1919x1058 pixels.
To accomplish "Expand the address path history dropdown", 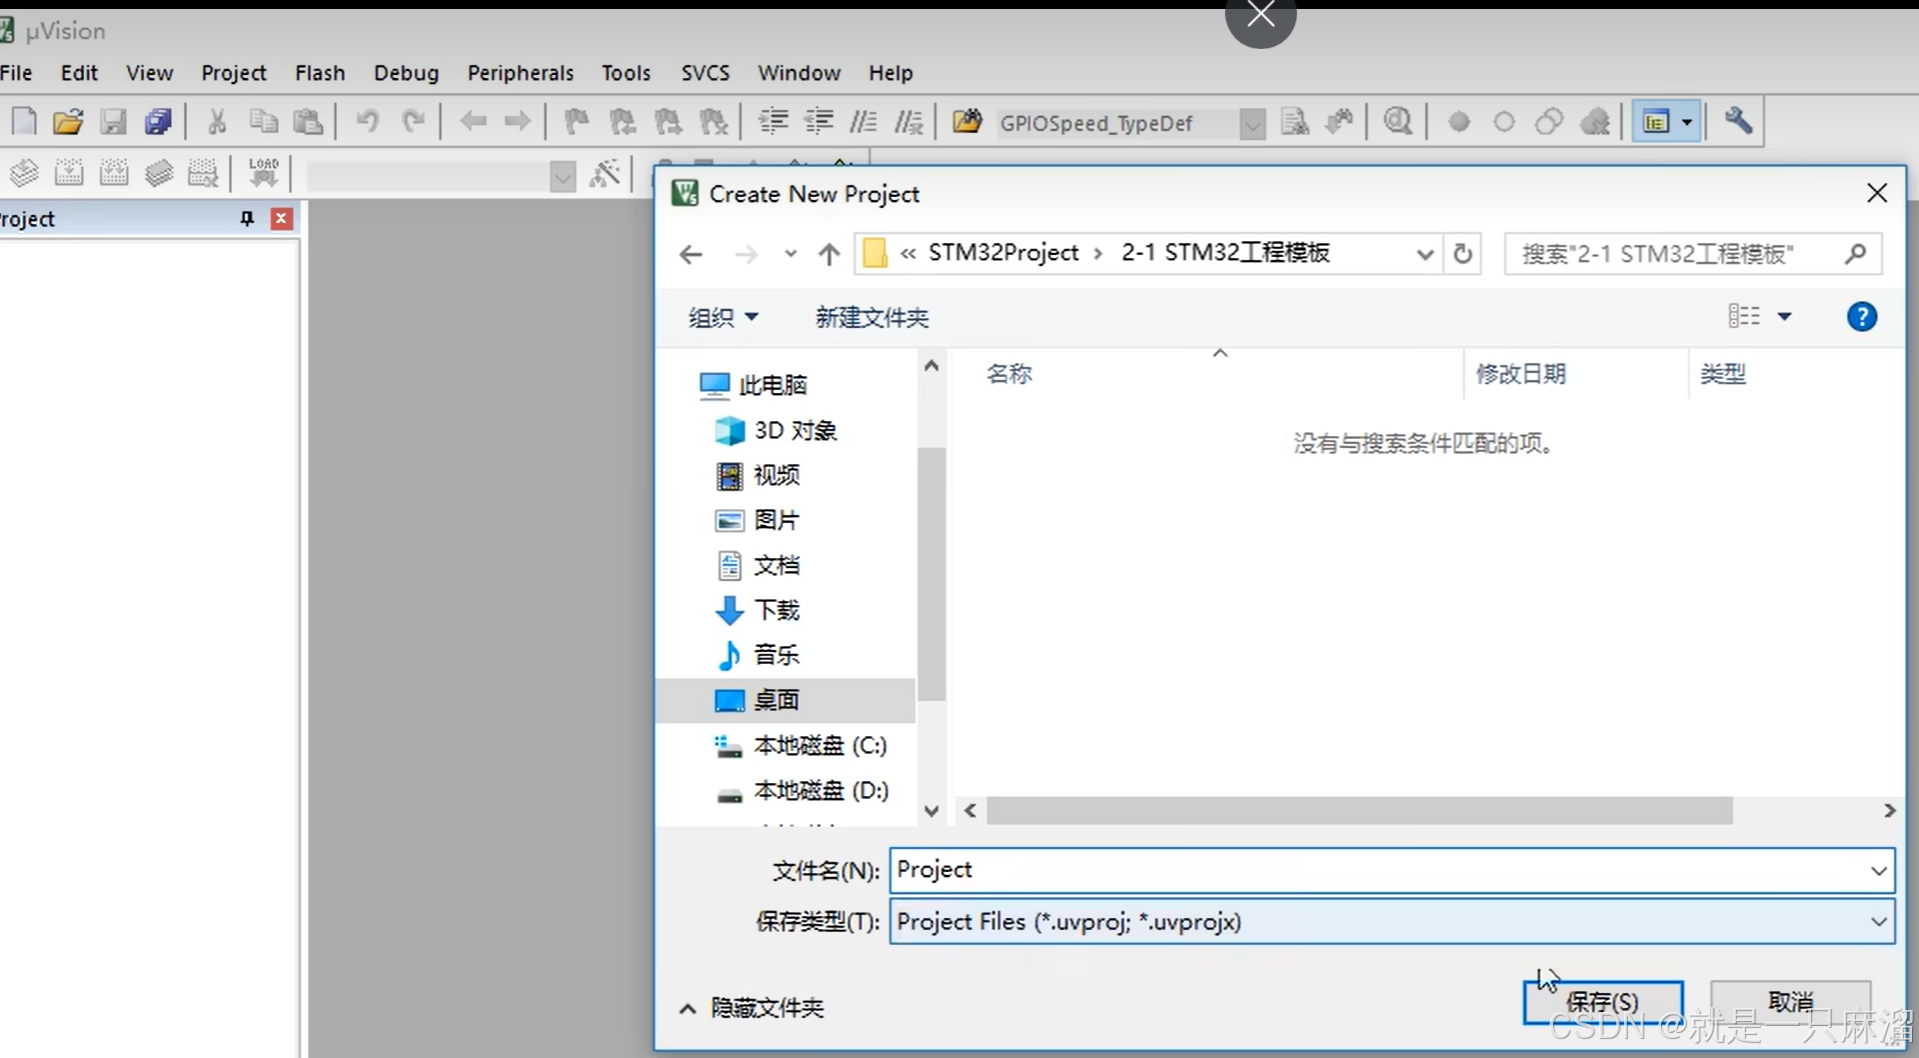I will tap(1425, 254).
